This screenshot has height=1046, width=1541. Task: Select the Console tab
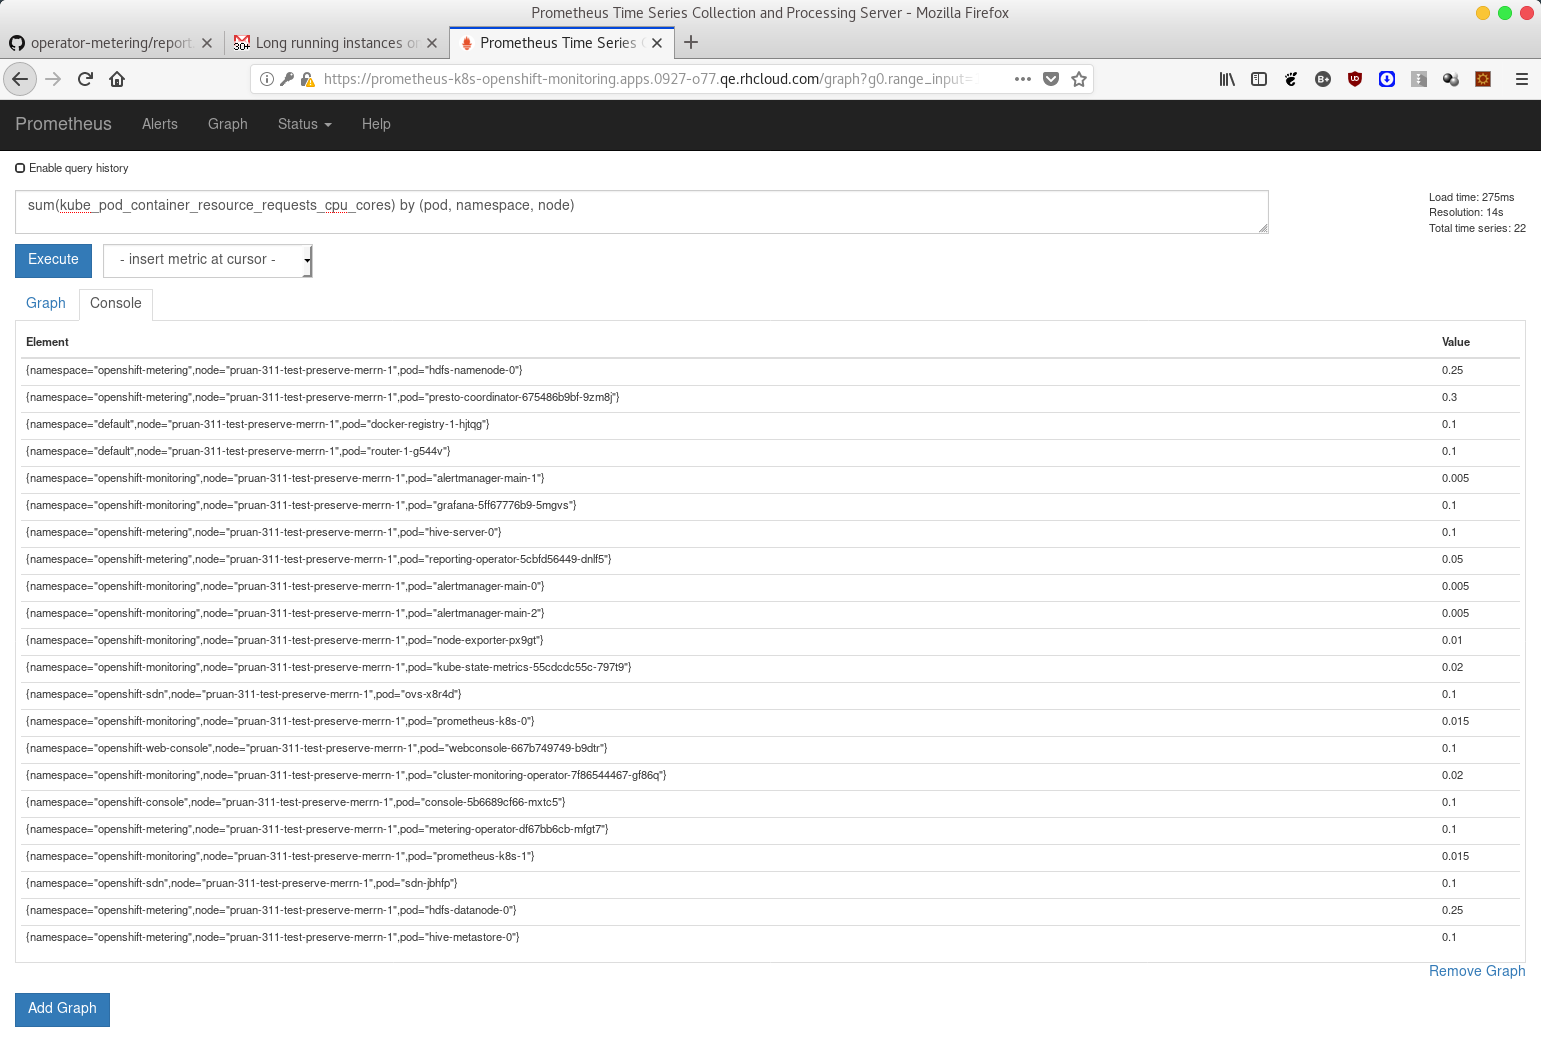116,303
